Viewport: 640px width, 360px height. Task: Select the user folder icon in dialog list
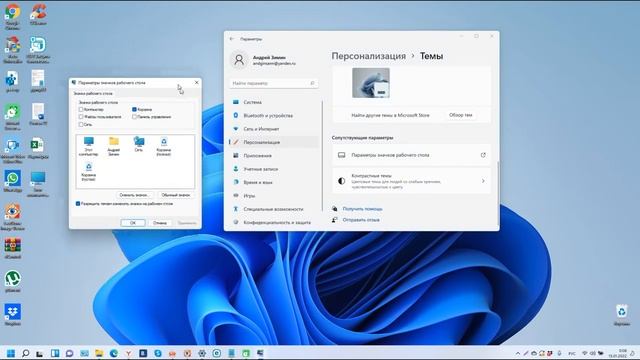114,147
